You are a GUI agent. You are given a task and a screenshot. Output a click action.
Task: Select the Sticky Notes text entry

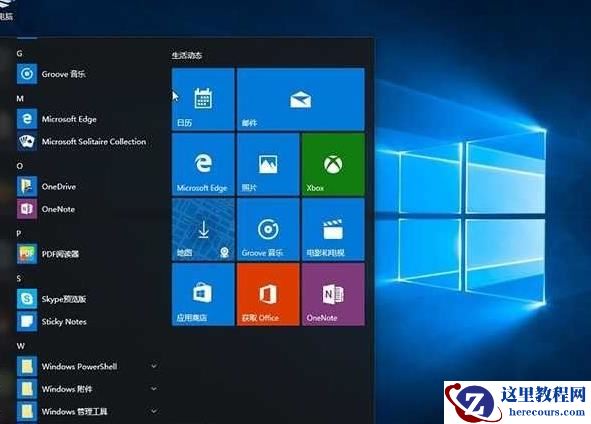coord(64,321)
